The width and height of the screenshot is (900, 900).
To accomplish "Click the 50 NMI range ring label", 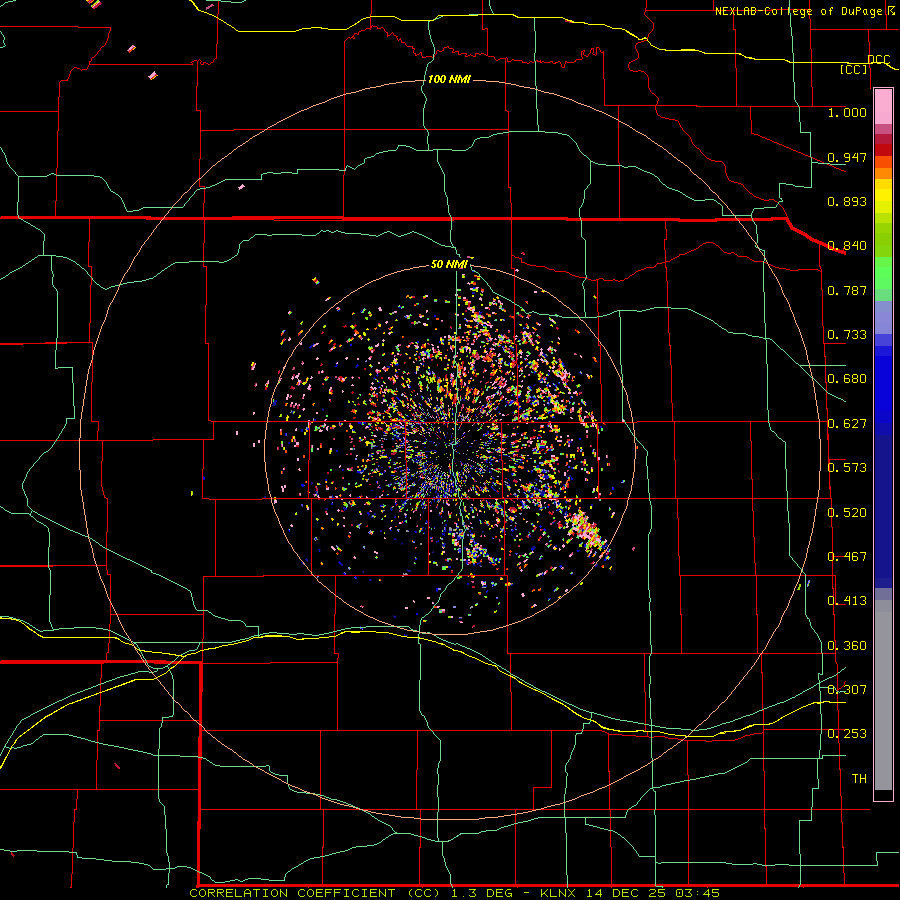I will [x=449, y=264].
